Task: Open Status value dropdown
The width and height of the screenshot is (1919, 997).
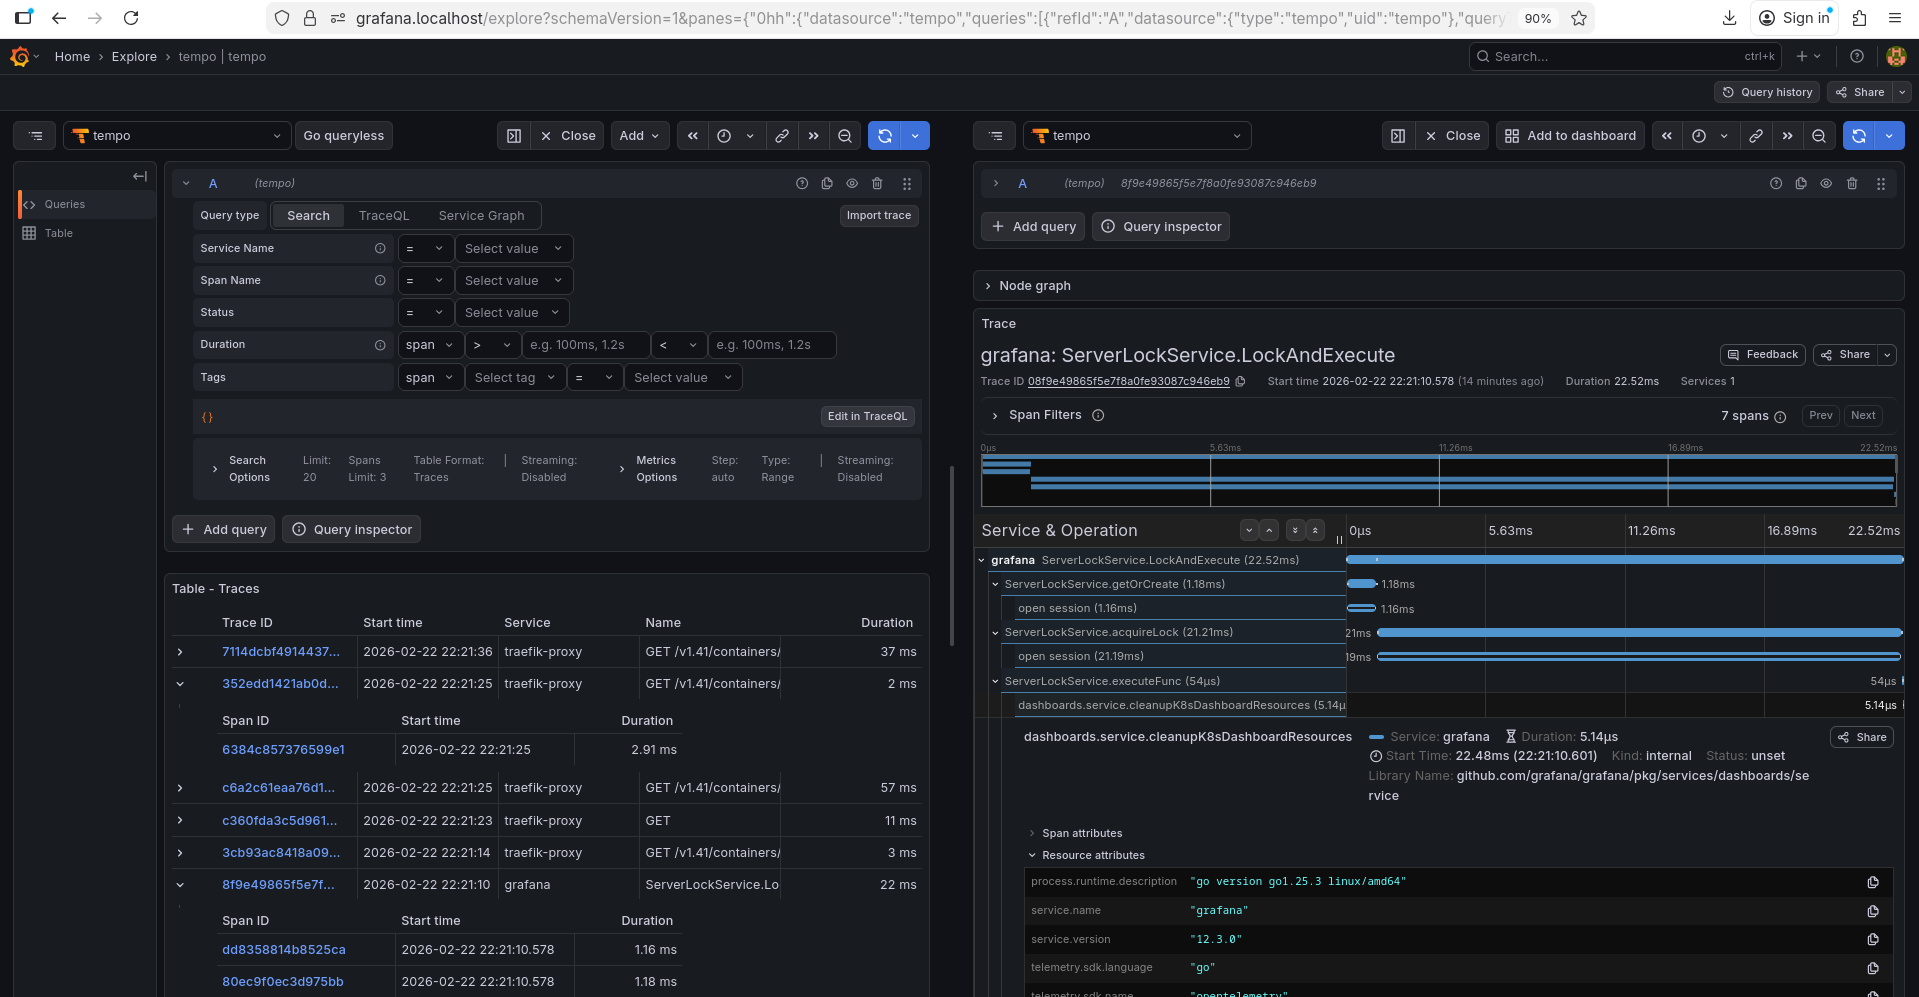Action: point(512,313)
